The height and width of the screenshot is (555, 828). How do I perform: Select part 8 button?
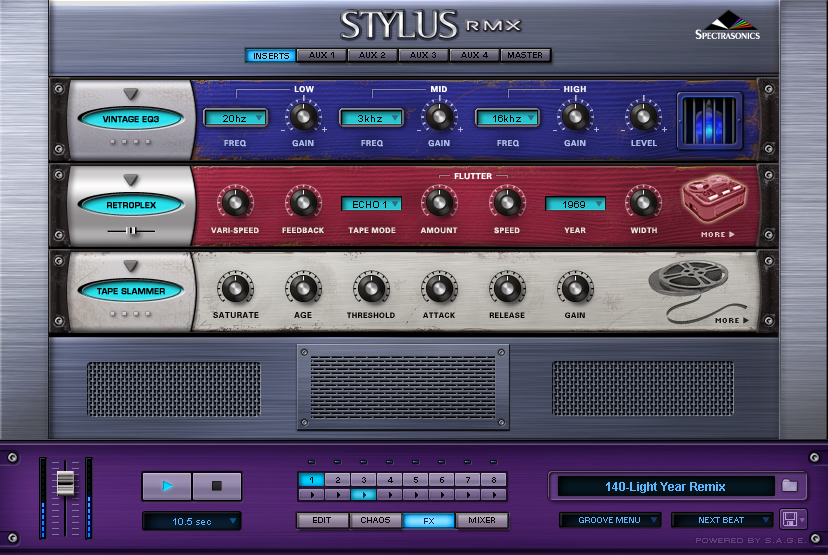(494, 479)
